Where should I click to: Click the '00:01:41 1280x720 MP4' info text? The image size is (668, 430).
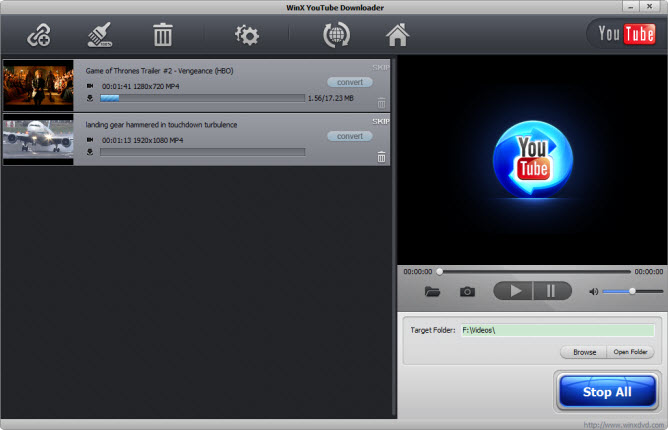pos(141,87)
